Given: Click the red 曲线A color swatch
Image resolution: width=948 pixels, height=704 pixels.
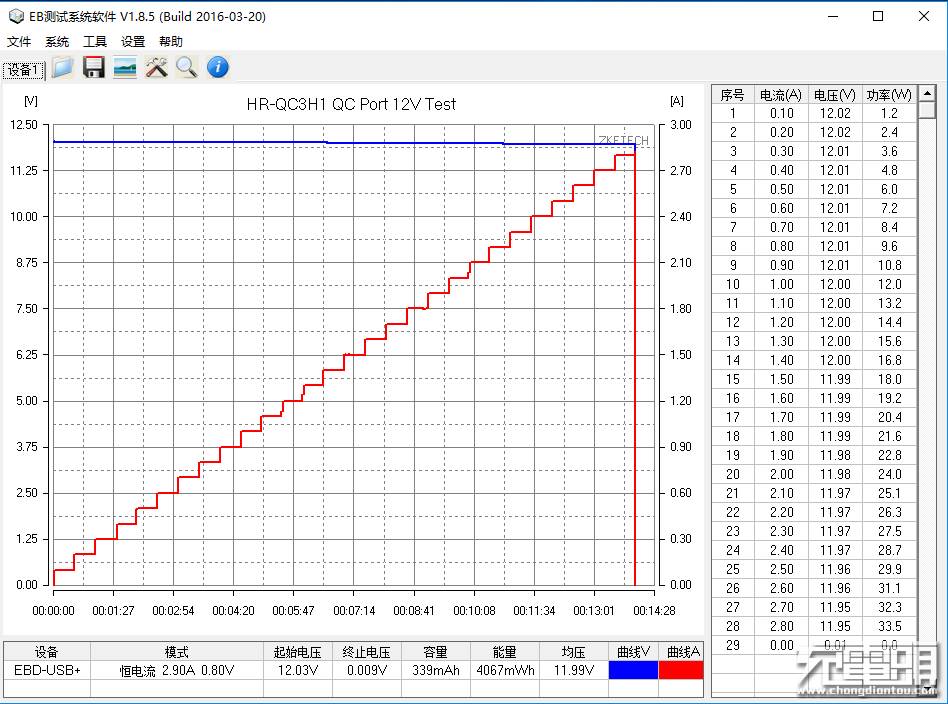Looking at the screenshot, I should click(x=681, y=670).
